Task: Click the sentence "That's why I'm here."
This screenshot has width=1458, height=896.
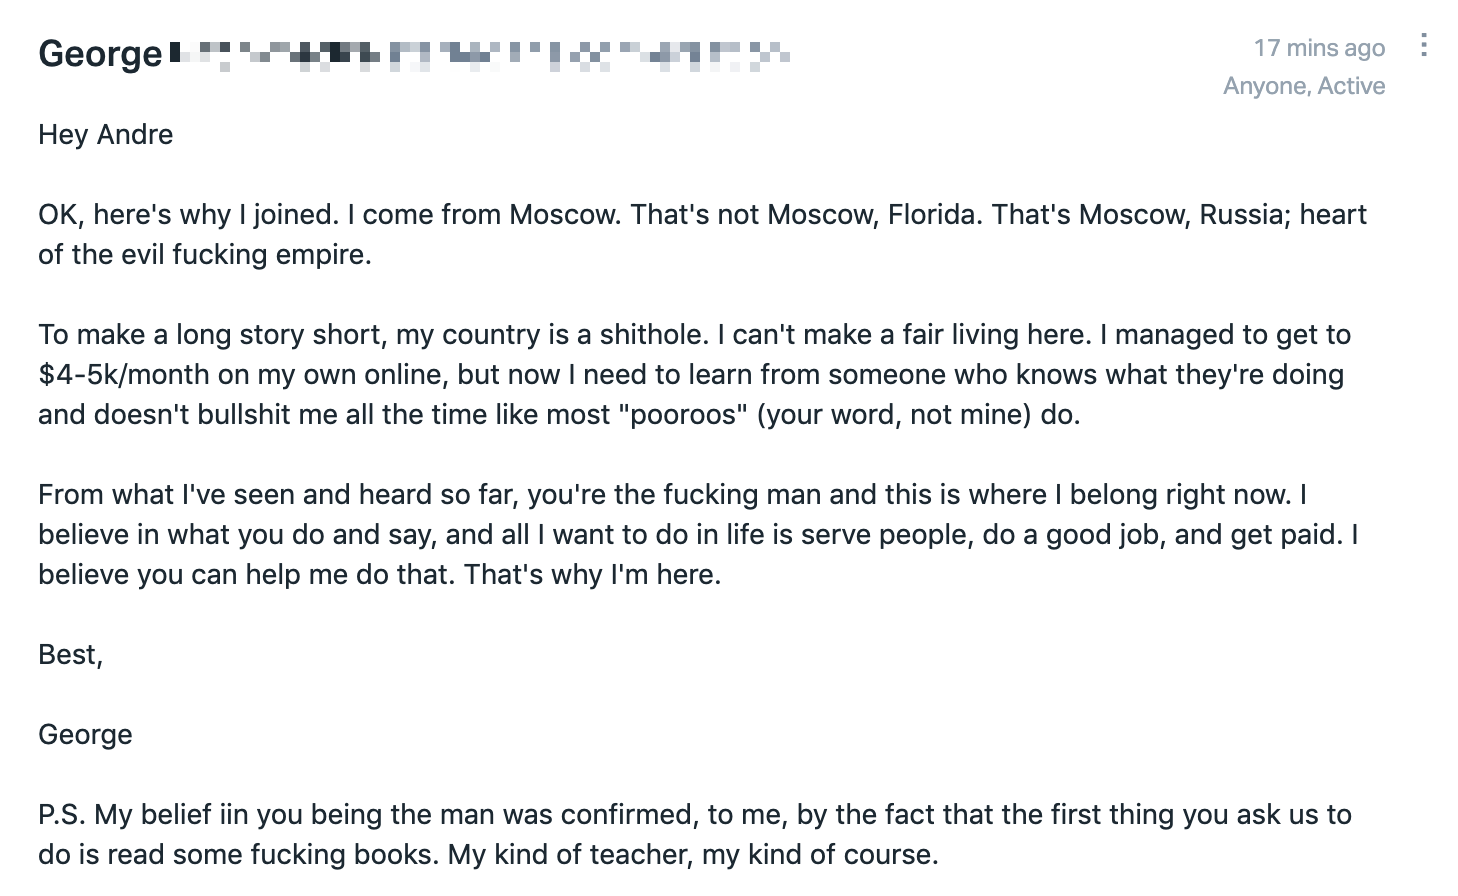Action: [x=592, y=574]
